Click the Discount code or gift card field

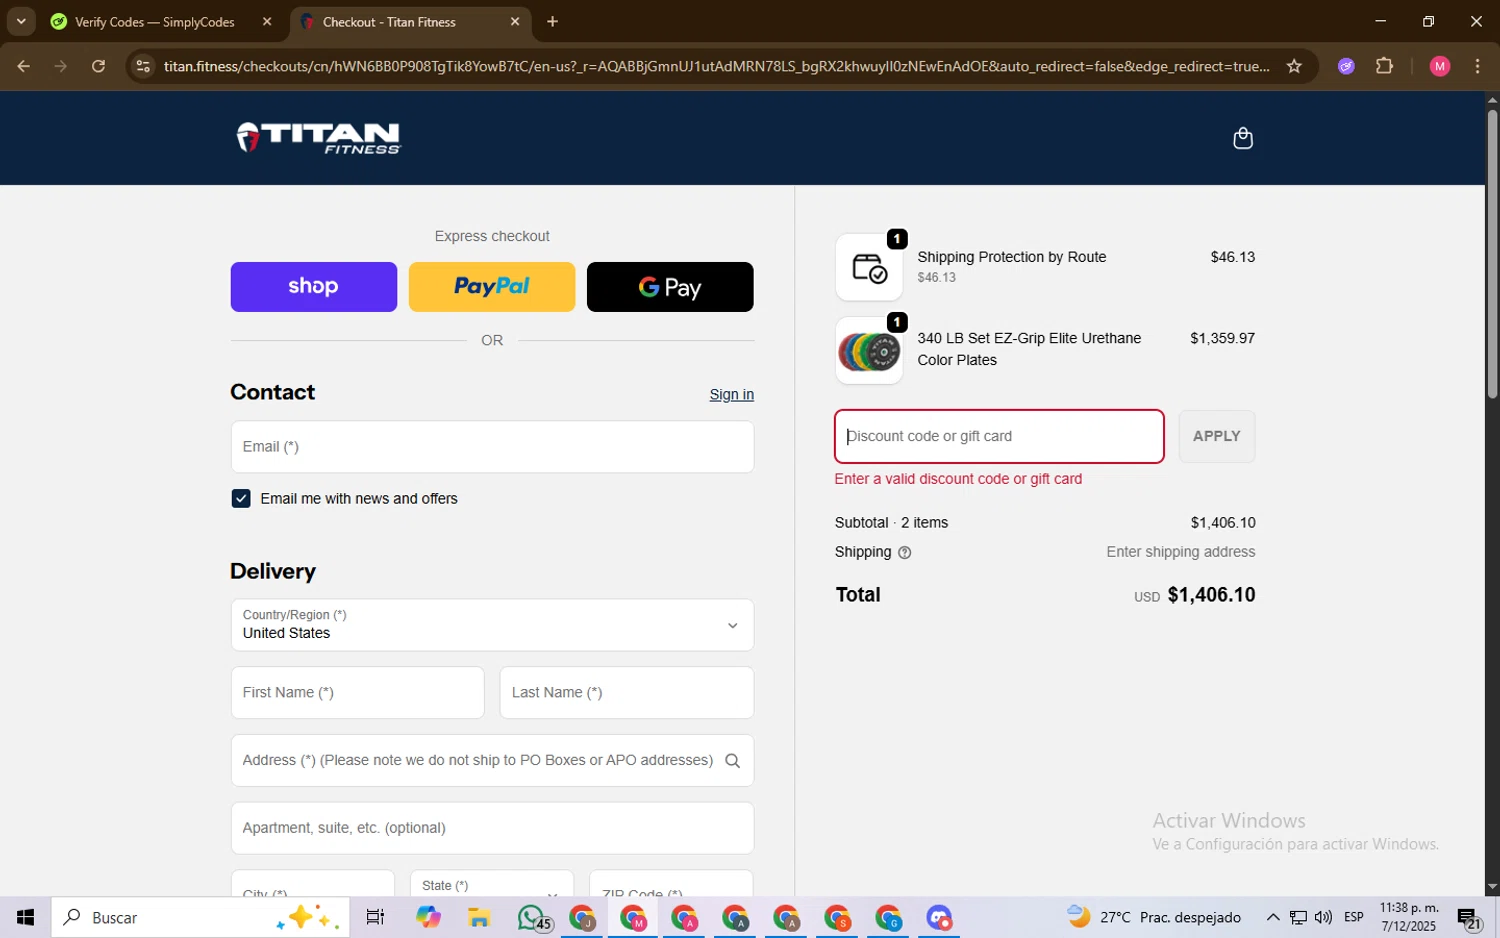1000,437
